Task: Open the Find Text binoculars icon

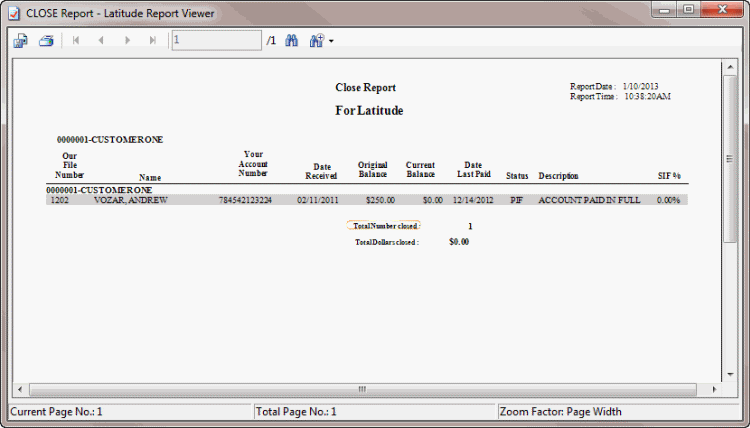Action: (x=293, y=41)
